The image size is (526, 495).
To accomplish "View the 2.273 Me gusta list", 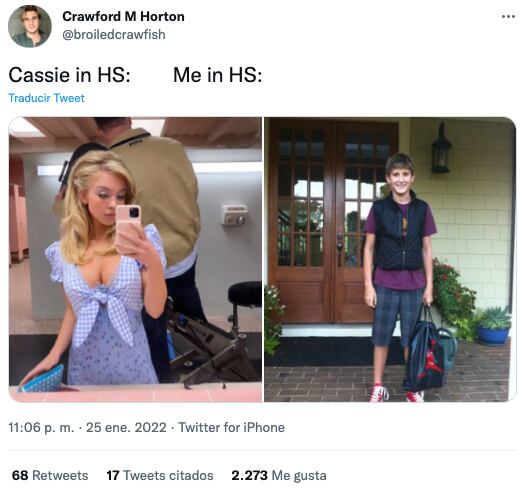I will [279, 475].
